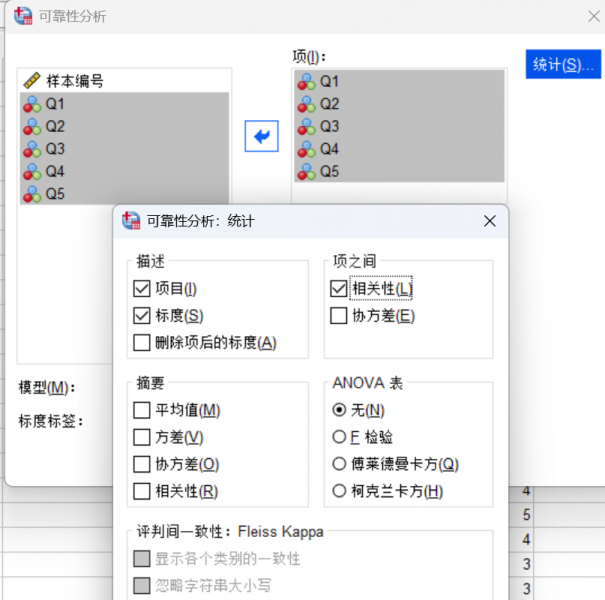
Task: Choose 傅莱德曼卡方(Q) ANOVA option
Action: [x=339, y=464]
